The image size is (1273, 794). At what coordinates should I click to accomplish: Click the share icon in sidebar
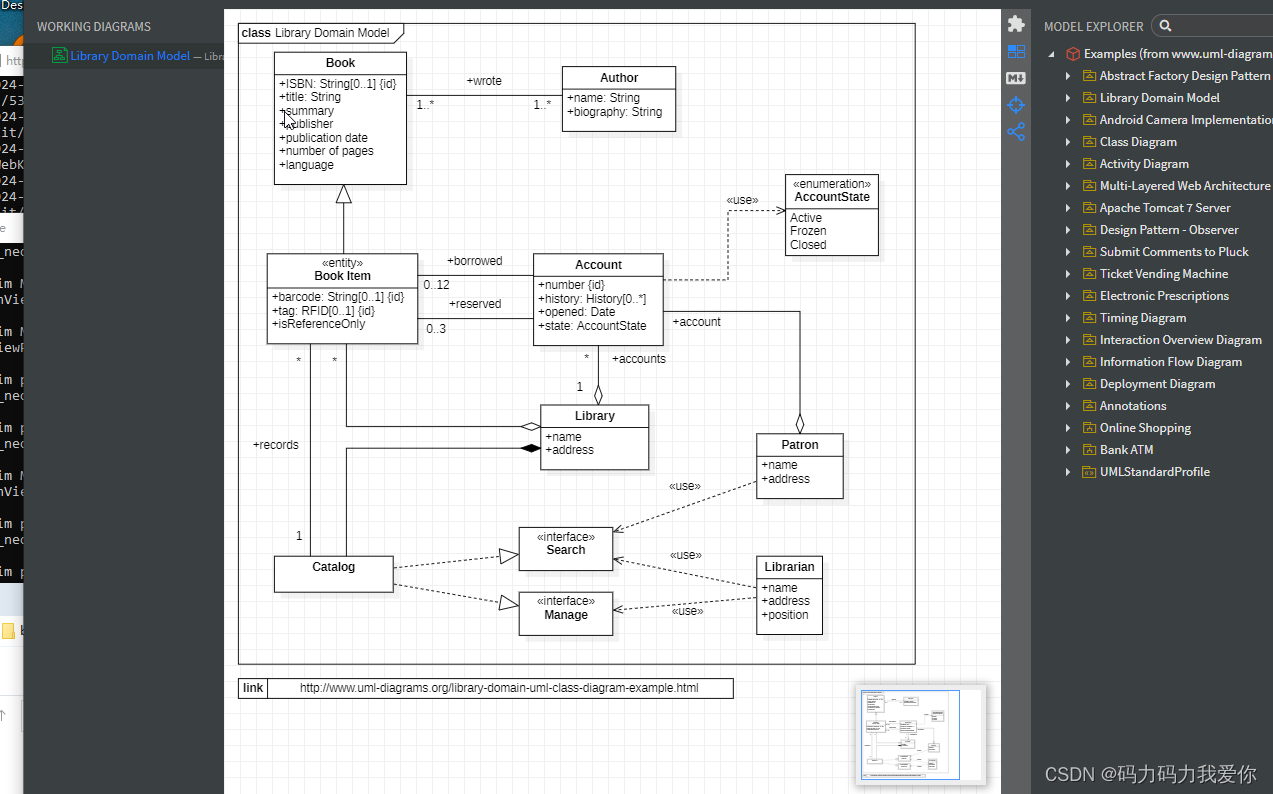click(x=1016, y=132)
